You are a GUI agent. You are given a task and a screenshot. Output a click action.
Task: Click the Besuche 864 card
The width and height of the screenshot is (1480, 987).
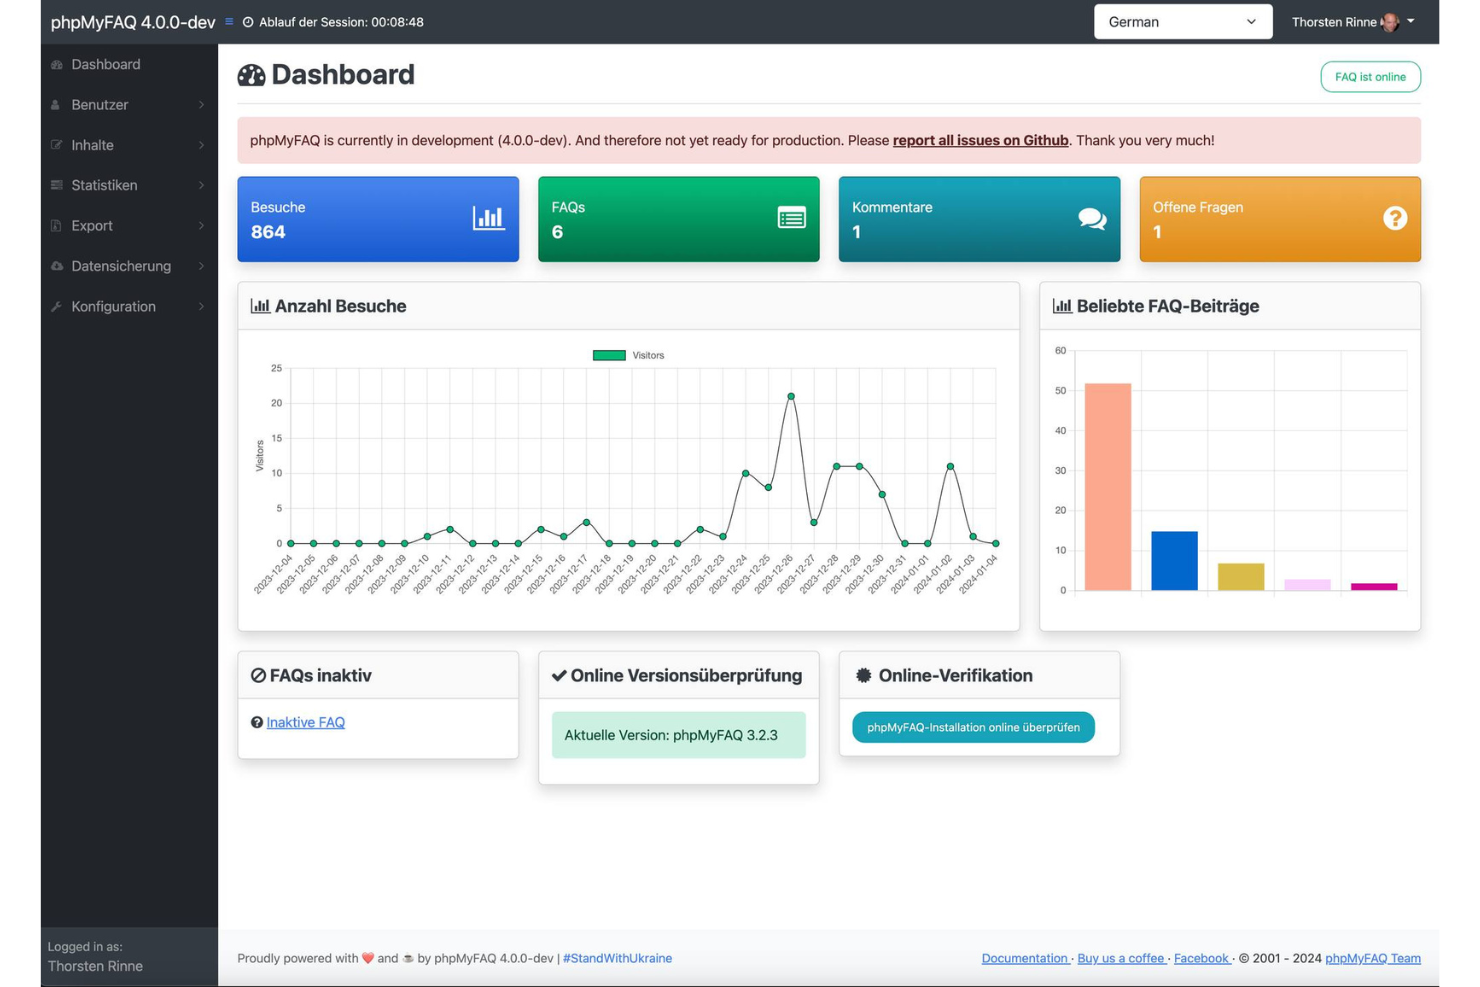click(378, 219)
